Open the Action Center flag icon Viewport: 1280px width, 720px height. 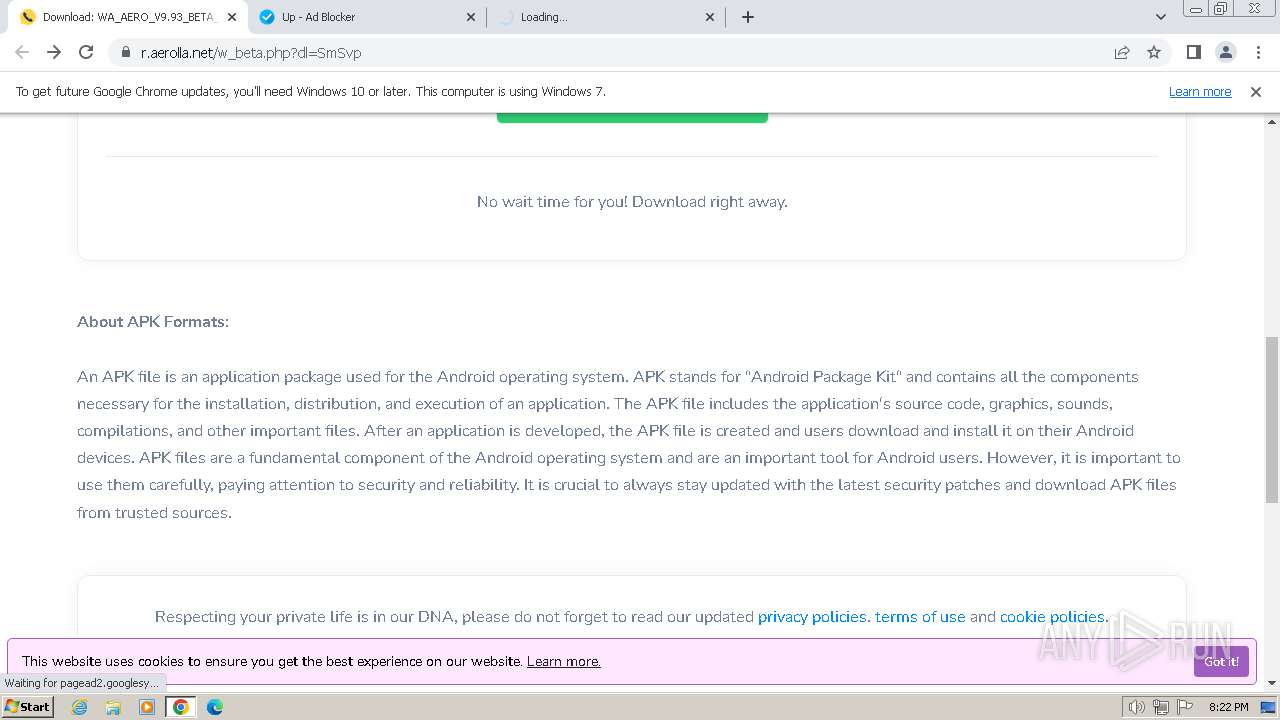coord(1185,707)
